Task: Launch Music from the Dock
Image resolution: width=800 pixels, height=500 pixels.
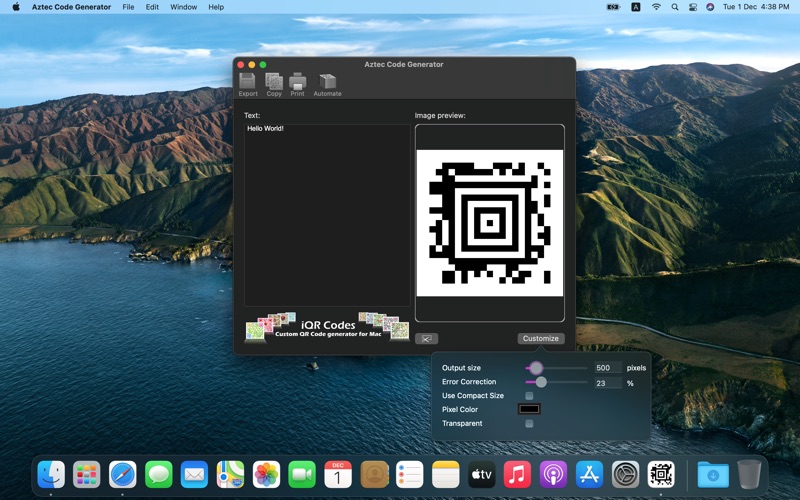Action: tap(517, 475)
